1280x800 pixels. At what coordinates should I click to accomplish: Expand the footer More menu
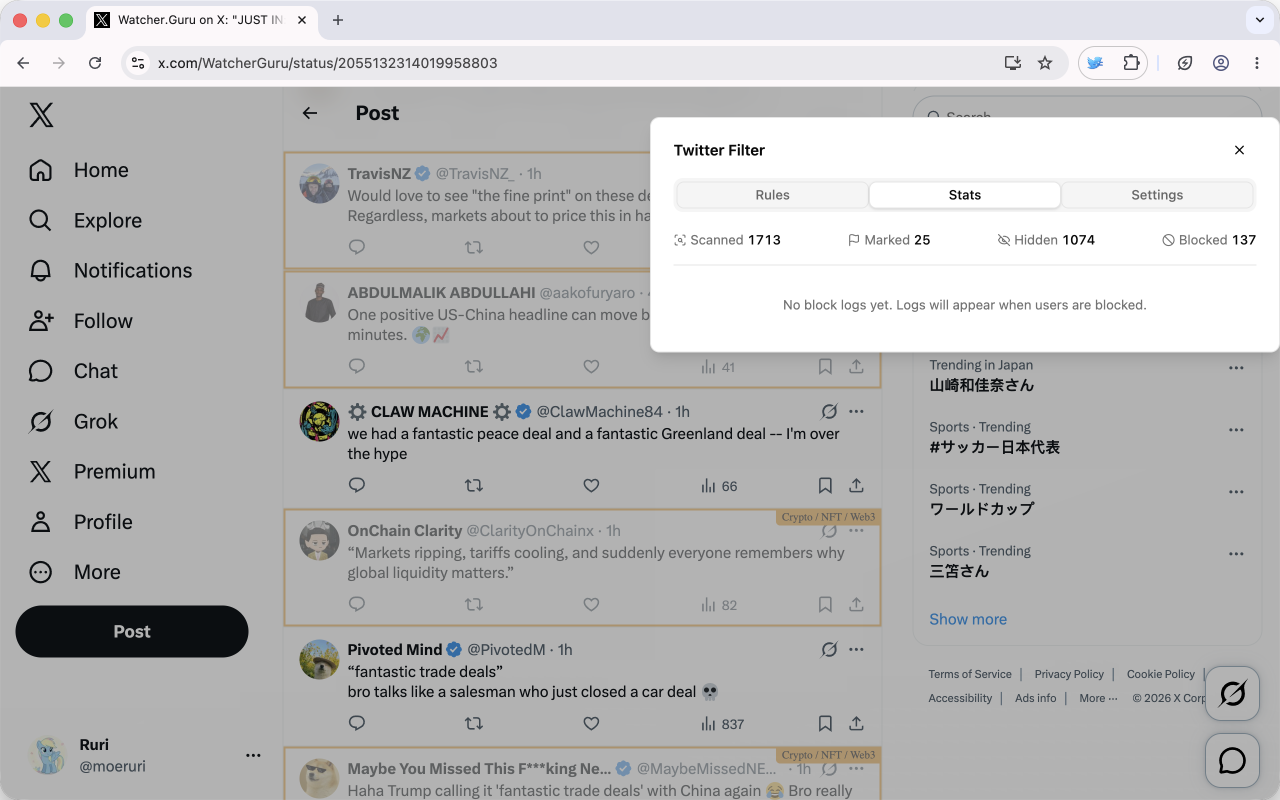pyautogui.click(x=1098, y=698)
